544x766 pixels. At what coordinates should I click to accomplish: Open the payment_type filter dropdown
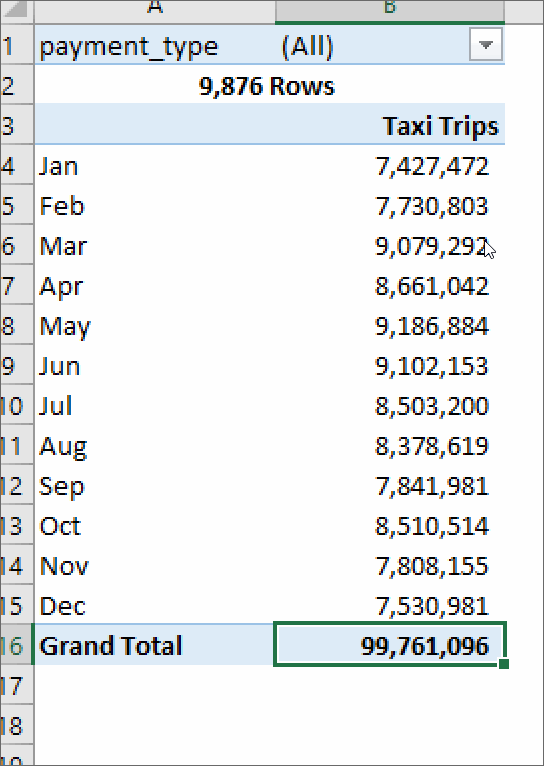pyautogui.click(x=485, y=44)
